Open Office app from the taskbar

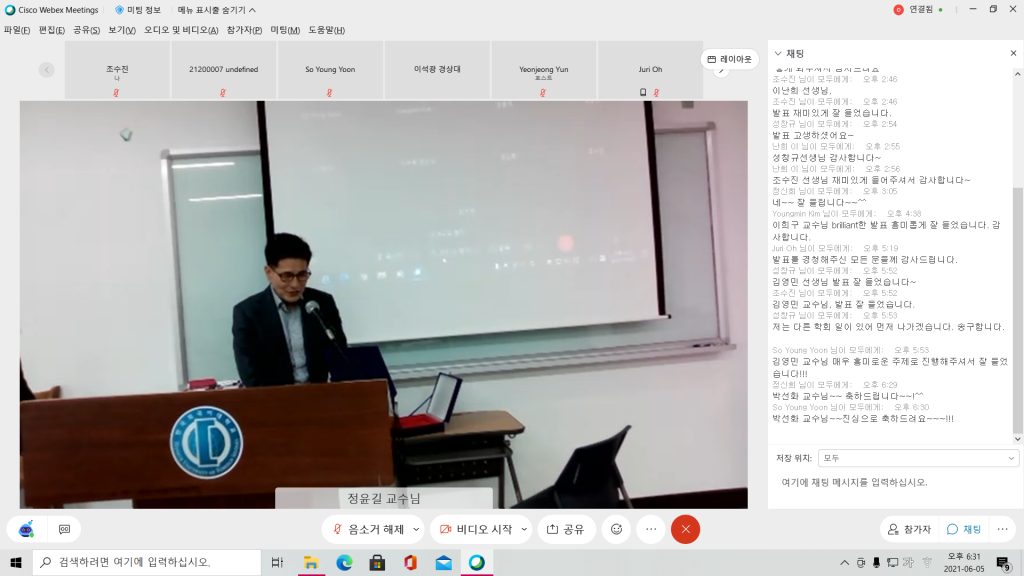click(410, 562)
